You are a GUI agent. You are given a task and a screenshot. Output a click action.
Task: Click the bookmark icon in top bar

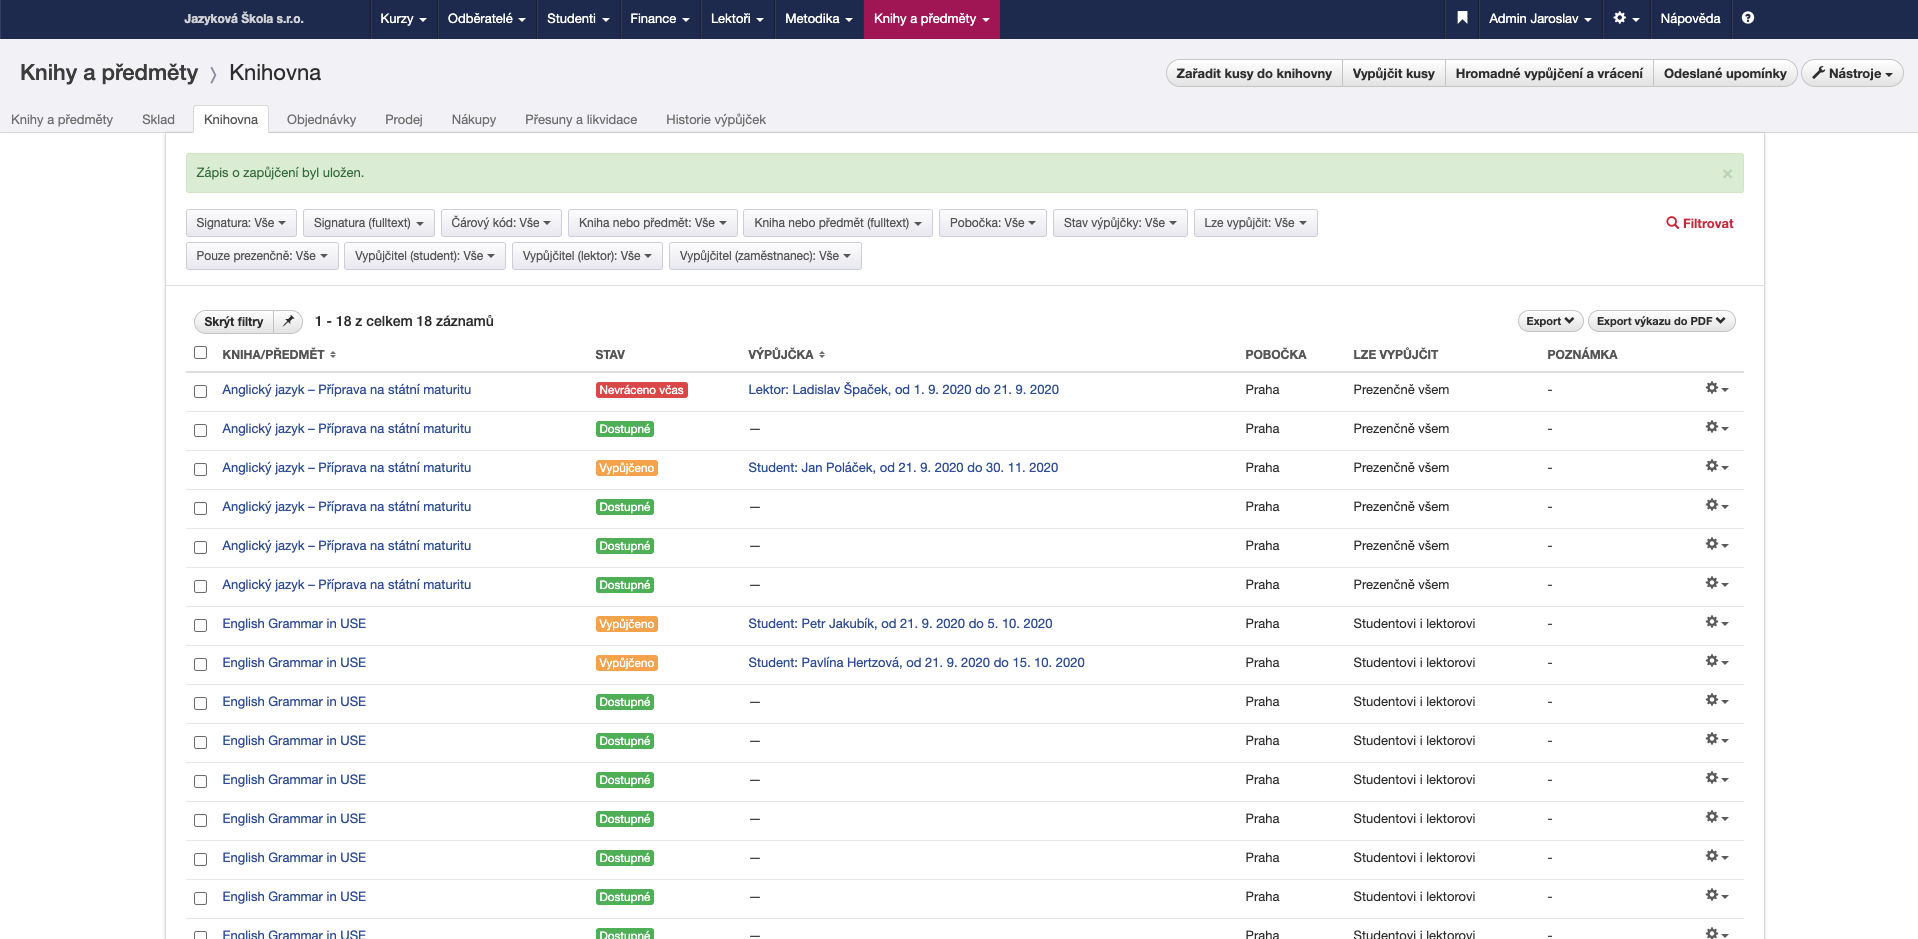pyautogui.click(x=1462, y=18)
